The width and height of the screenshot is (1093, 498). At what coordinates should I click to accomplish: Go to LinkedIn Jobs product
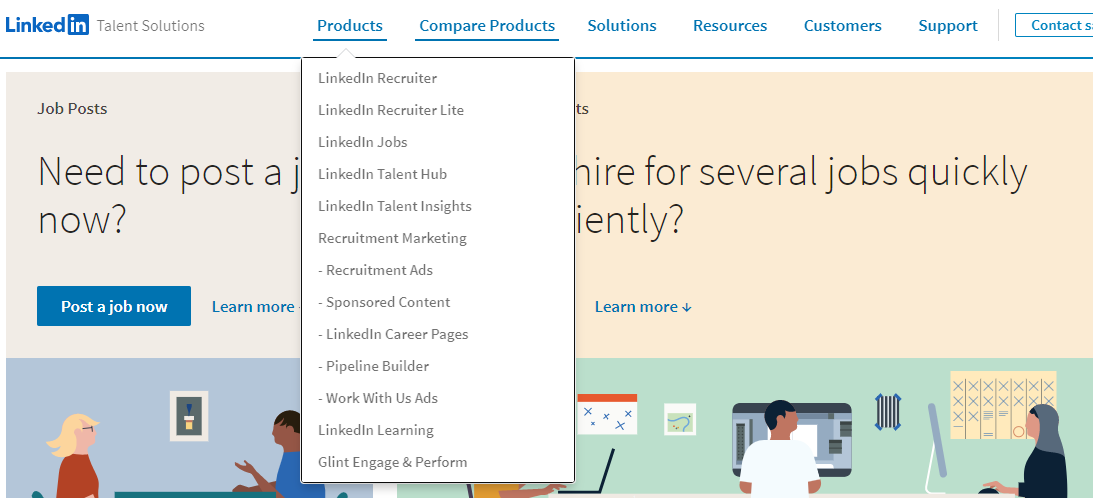(362, 142)
